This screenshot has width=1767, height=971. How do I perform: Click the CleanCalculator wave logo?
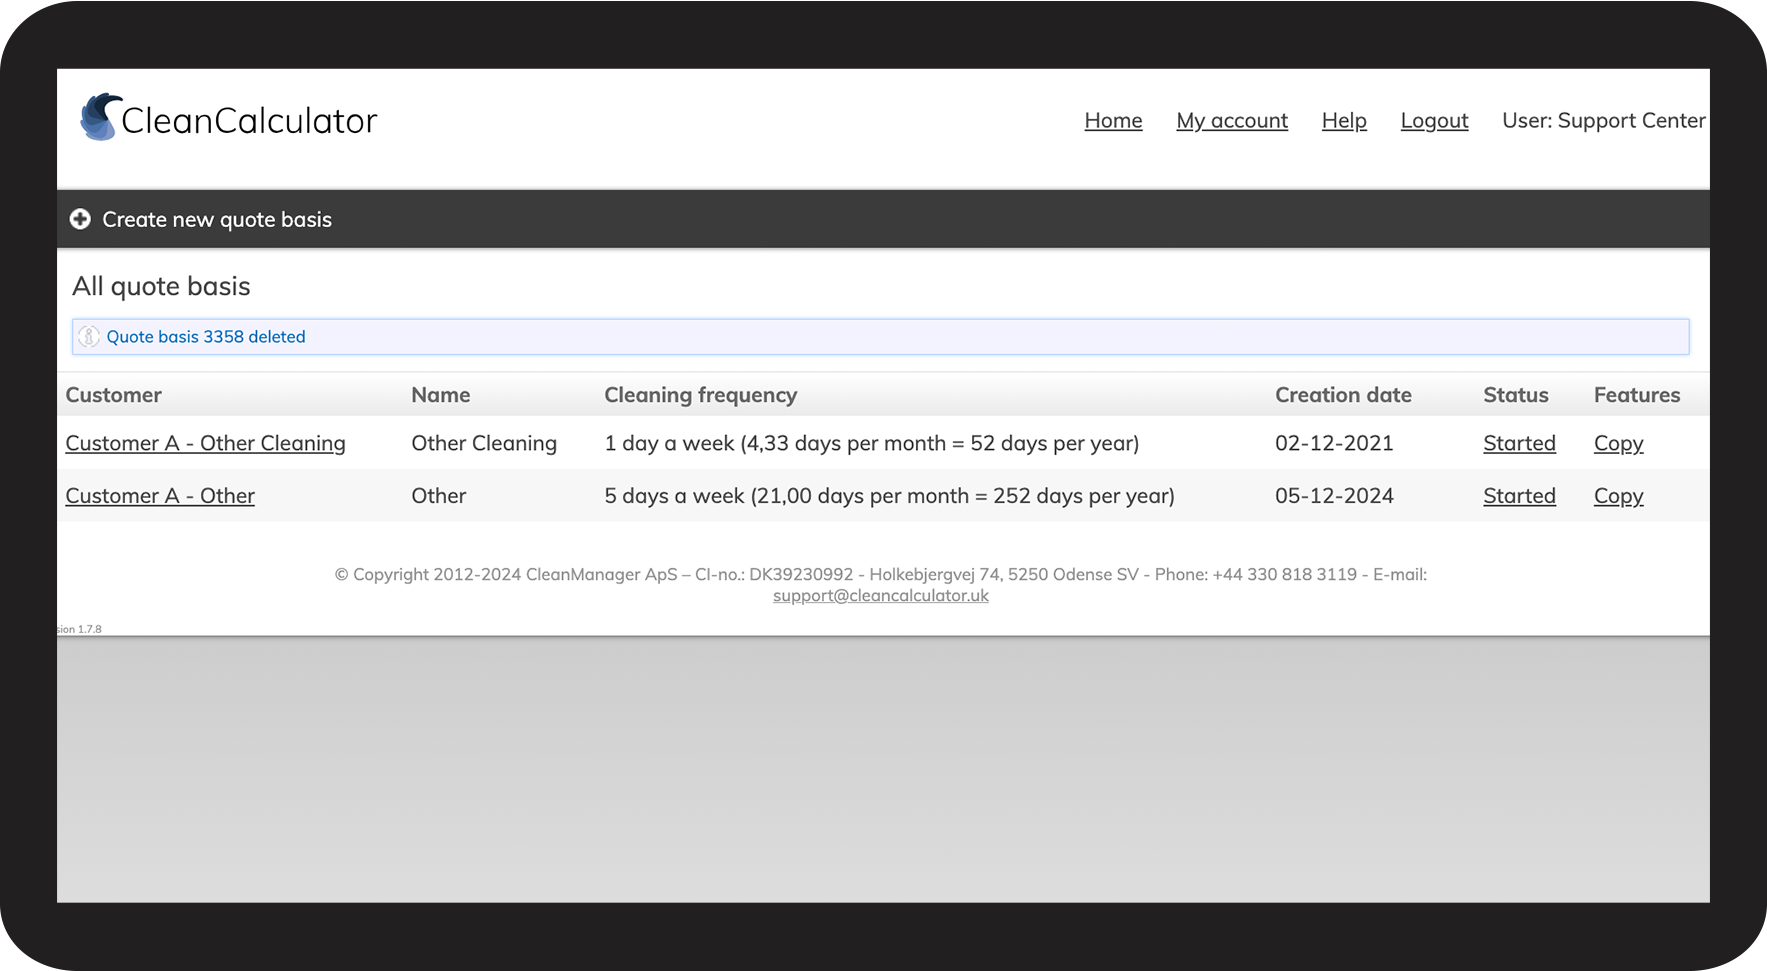[x=101, y=117]
